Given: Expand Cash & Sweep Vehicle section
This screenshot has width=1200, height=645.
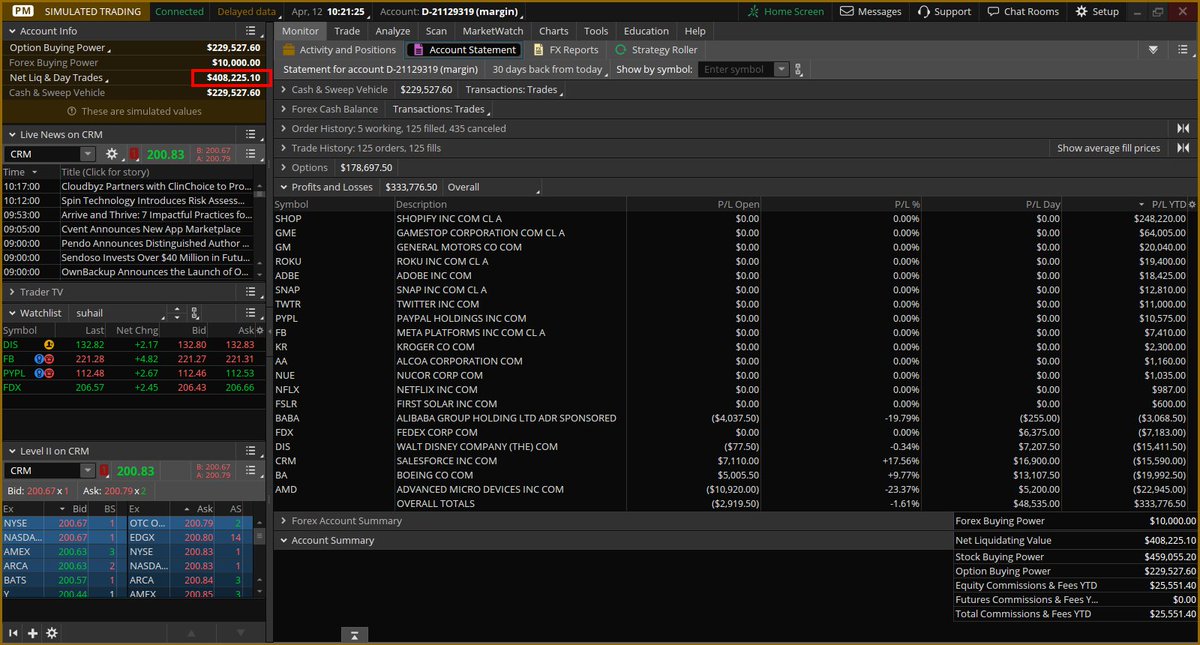Looking at the screenshot, I should (284, 90).
